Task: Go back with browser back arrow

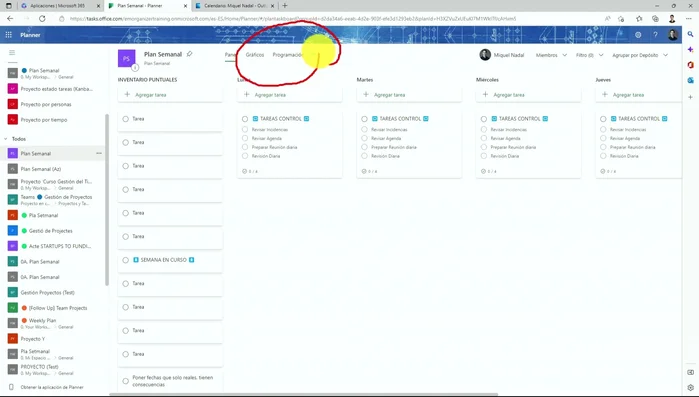Action: point(10,19)
